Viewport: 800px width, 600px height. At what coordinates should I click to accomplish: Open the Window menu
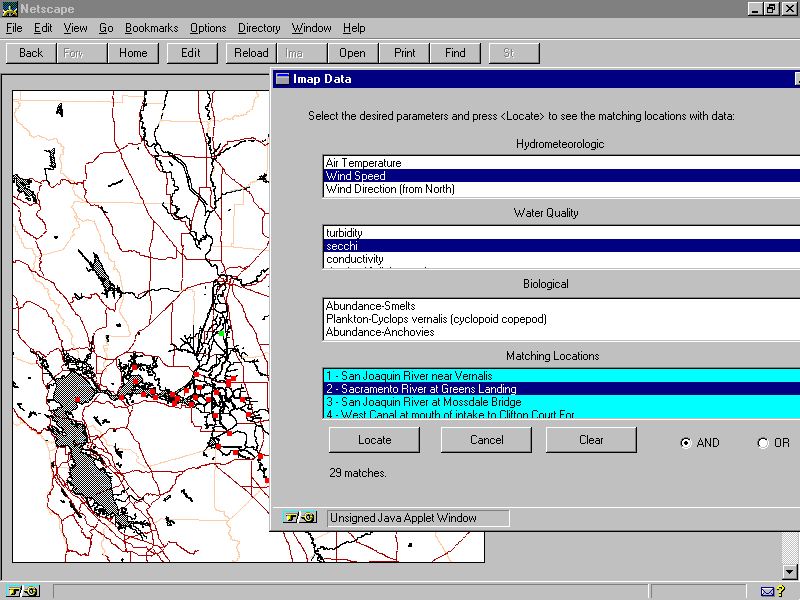tap(311, 28)
